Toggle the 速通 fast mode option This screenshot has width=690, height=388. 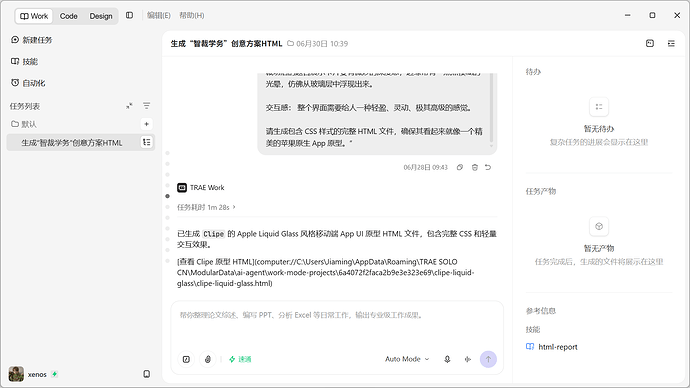[x=240, y=359]
